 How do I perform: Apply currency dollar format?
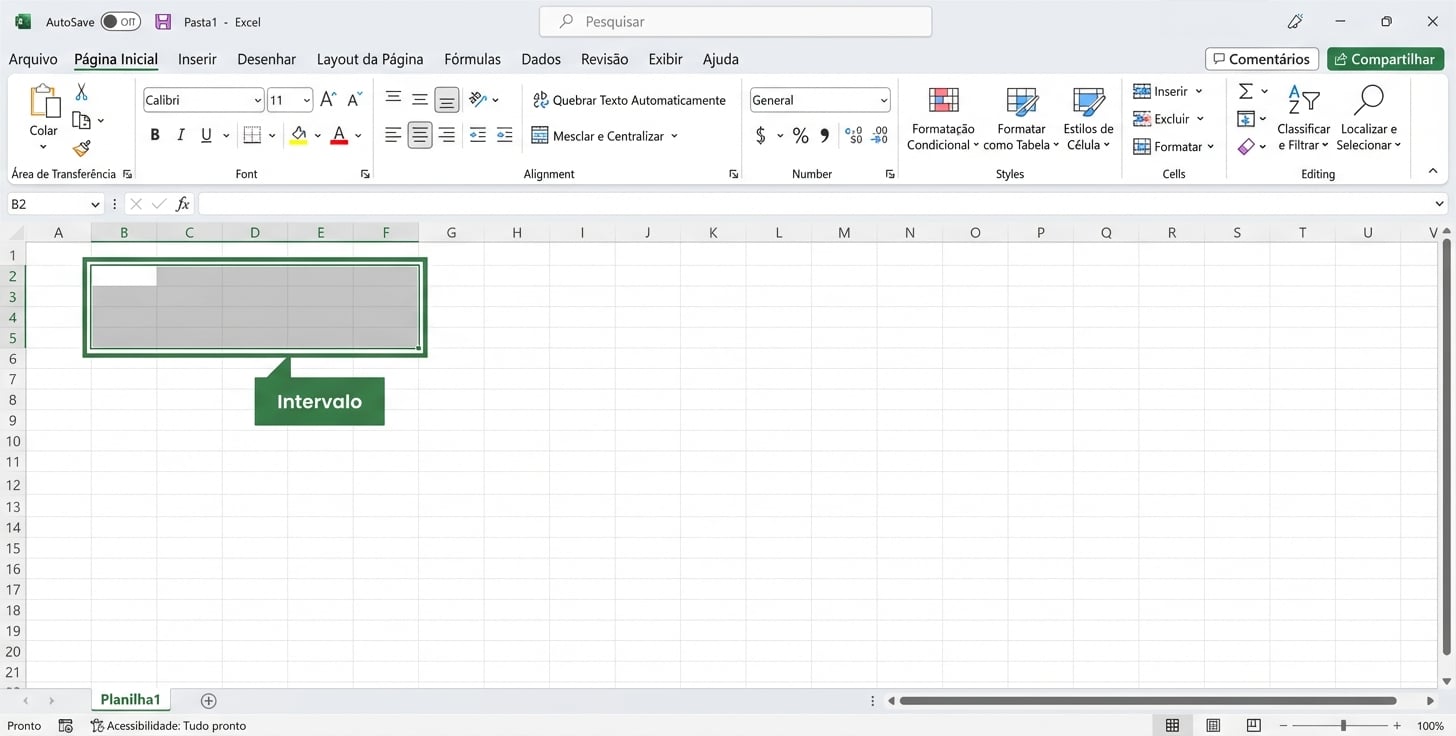coord(761,135)
